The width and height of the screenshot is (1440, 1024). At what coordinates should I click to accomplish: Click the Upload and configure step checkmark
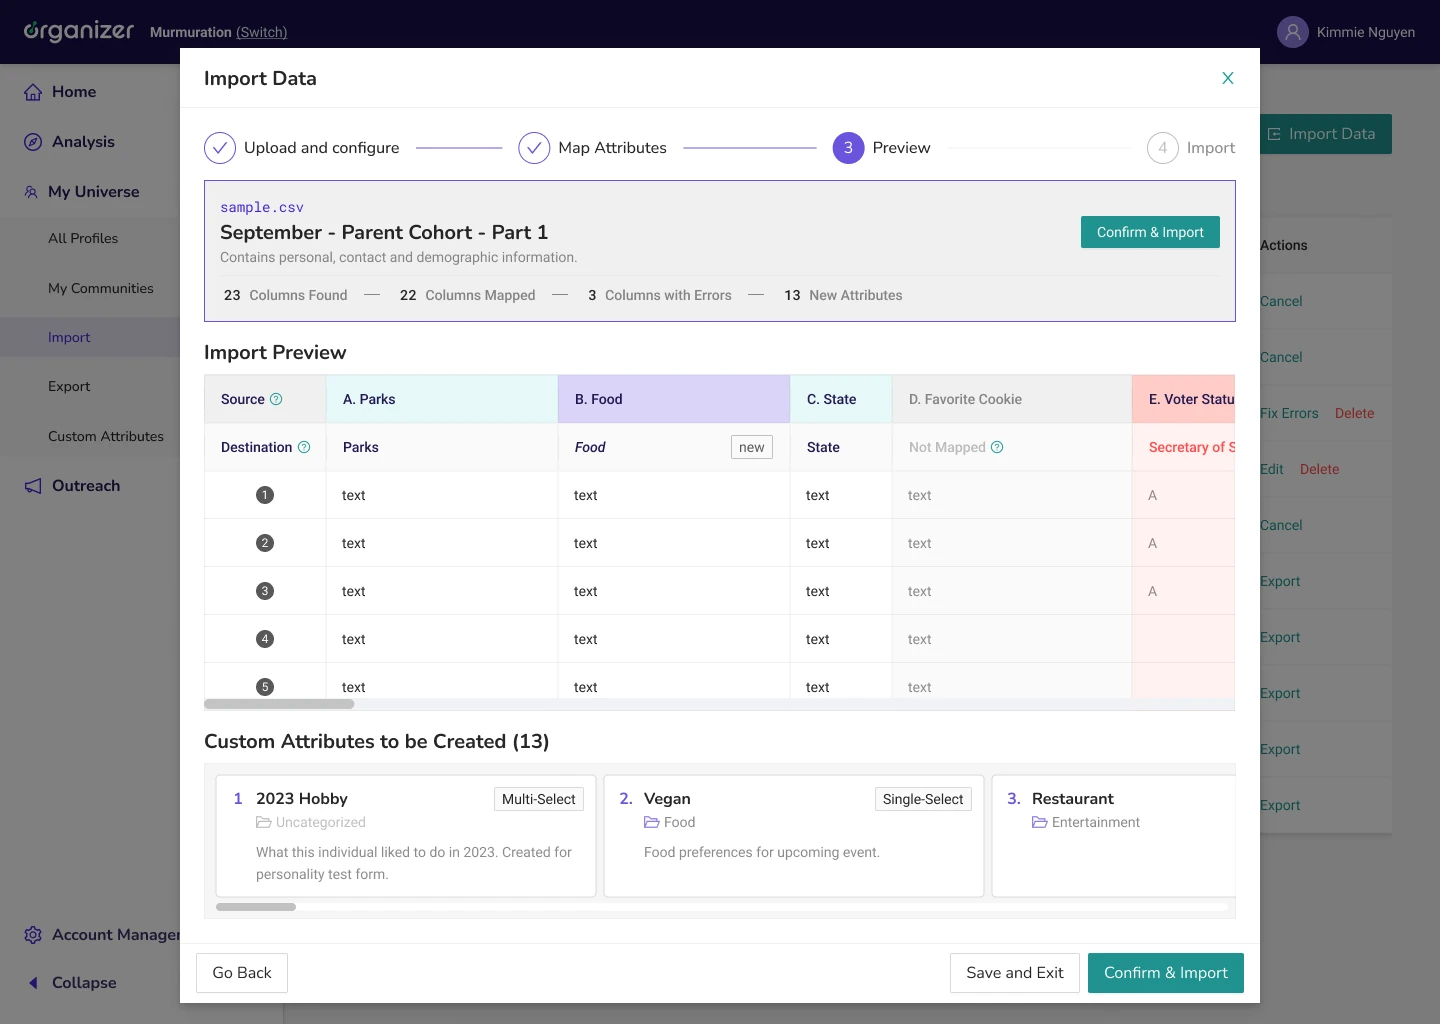(220, 148)
